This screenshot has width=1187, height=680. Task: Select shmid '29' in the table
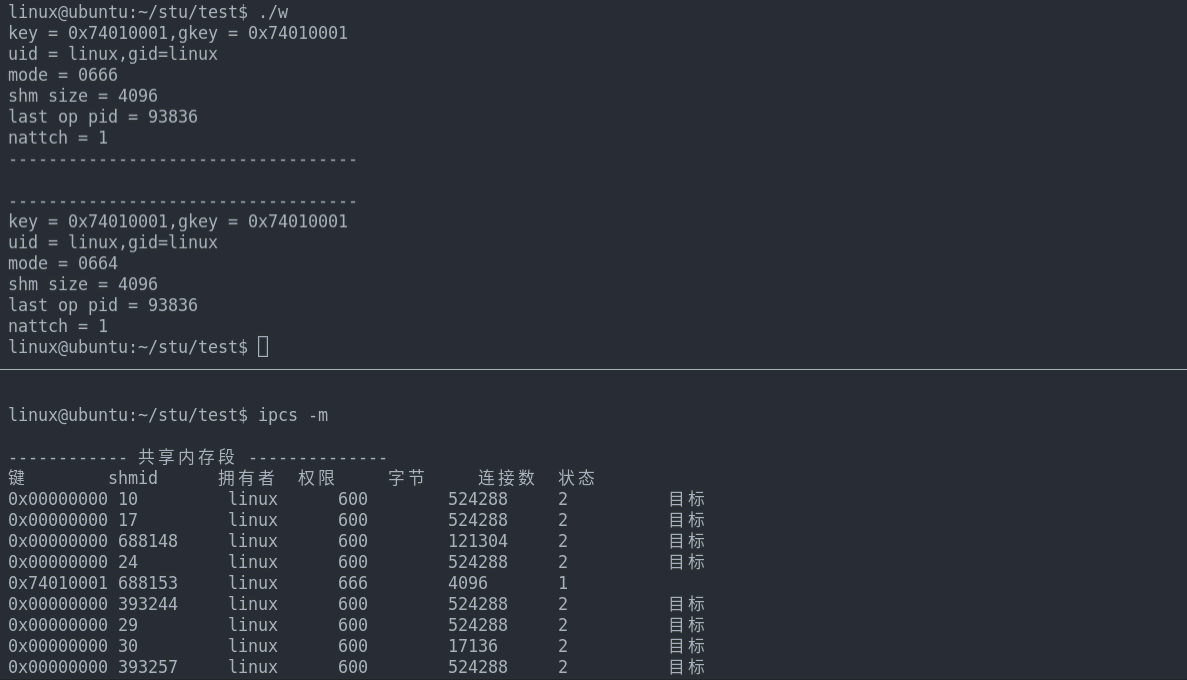128,625
